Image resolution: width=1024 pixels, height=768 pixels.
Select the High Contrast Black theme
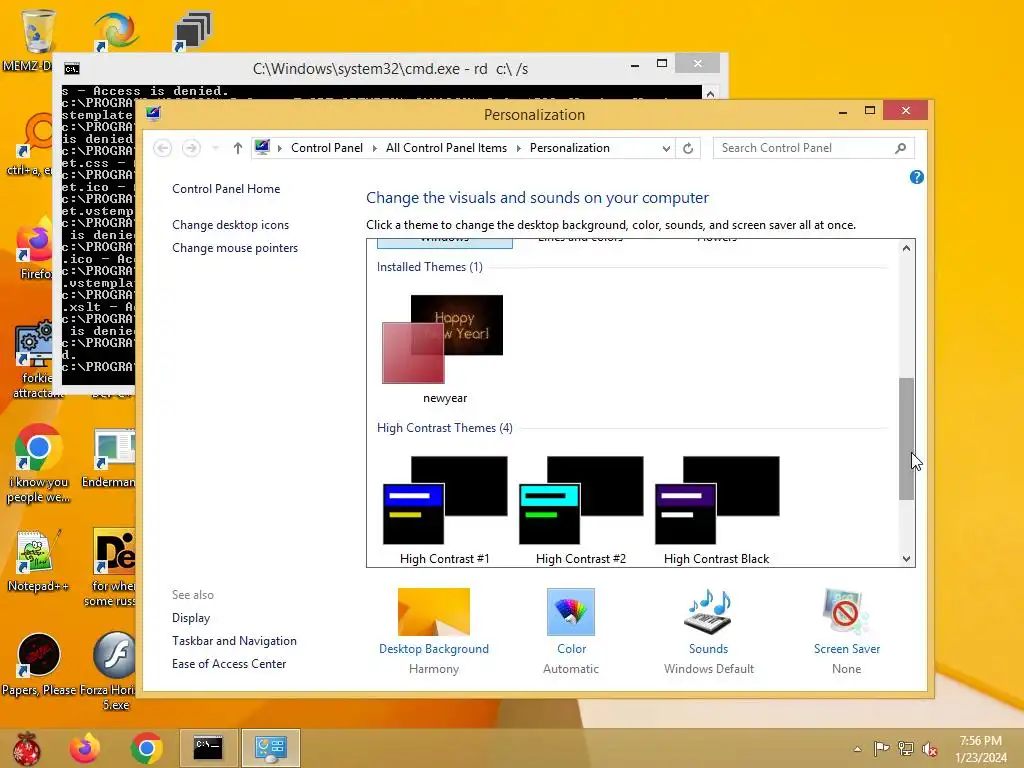tap(716, 510)
